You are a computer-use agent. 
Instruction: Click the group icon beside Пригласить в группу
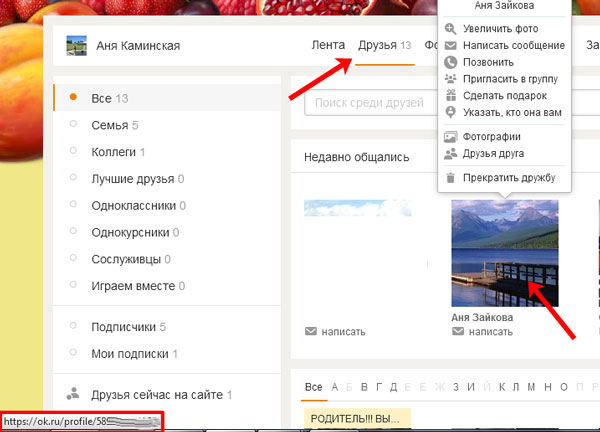click(x=451, y=79)
